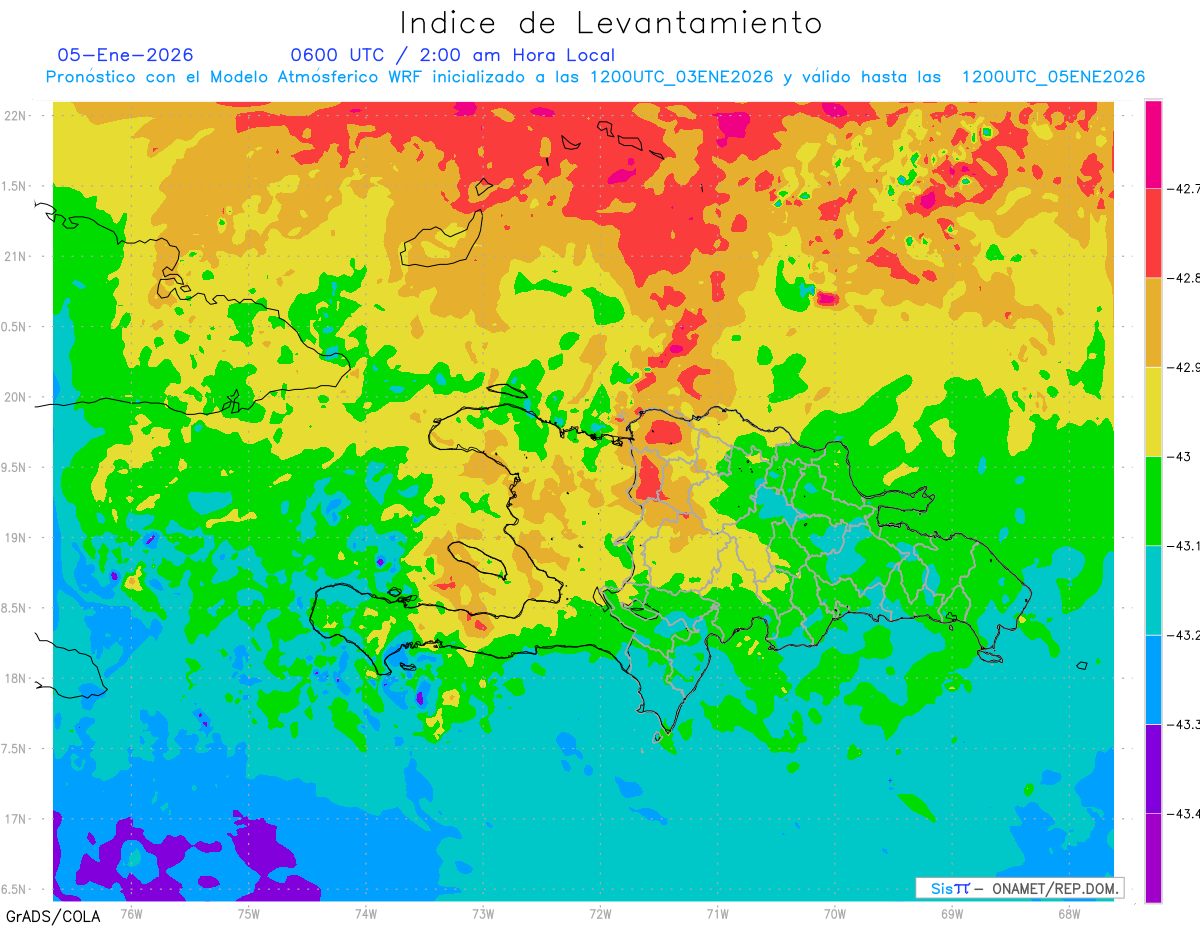This screenshot has width=1200, height=927.
Task: Click the "20N" latitude label
Action: click(16, 397)
